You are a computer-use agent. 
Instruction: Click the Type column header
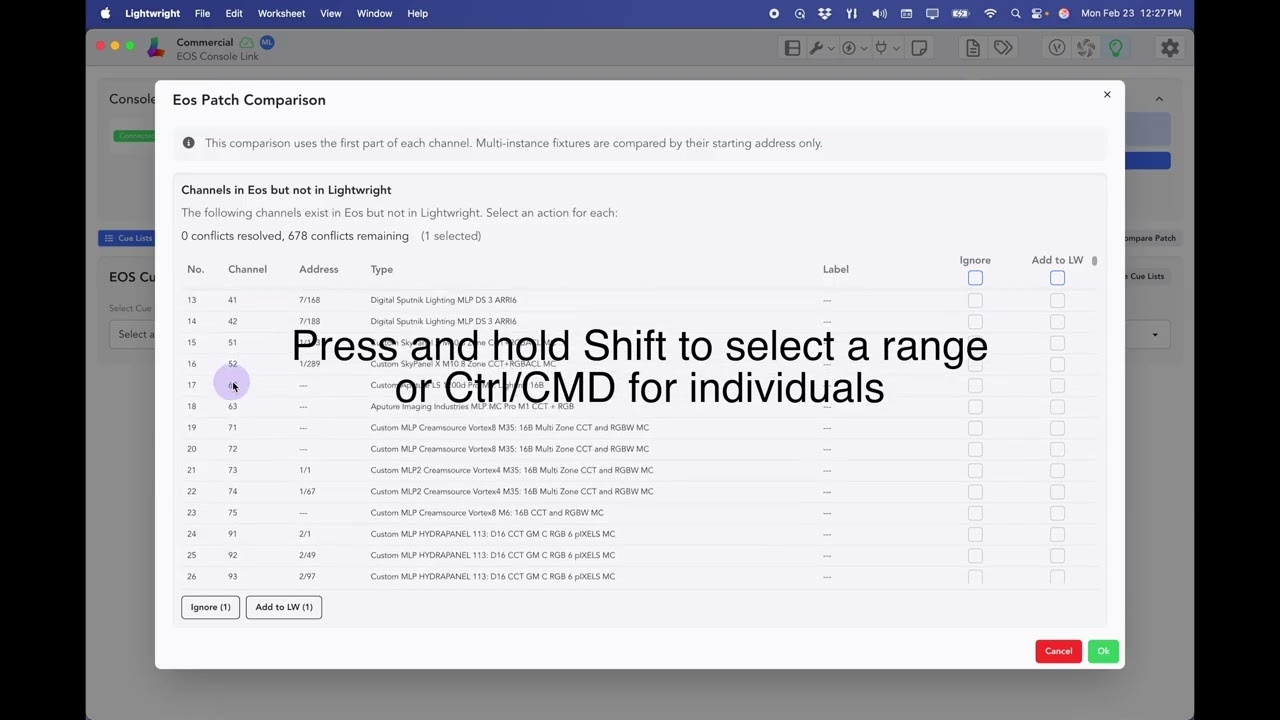coord(381,269)
